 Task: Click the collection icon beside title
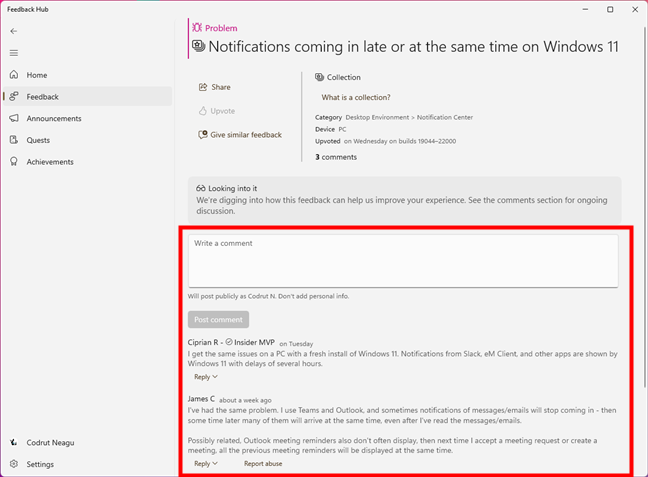199,46
